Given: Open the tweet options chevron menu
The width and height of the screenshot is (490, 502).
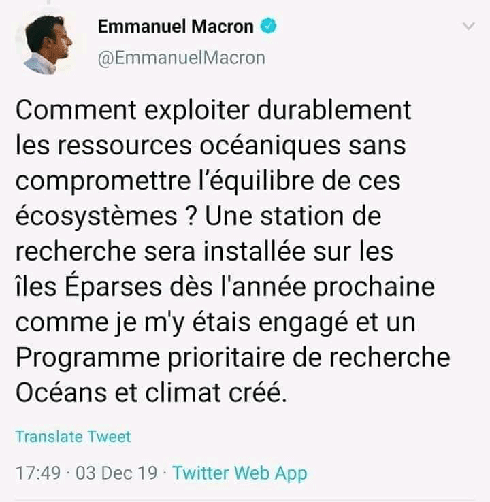Looking at the screenshot, I should point(469,26).
